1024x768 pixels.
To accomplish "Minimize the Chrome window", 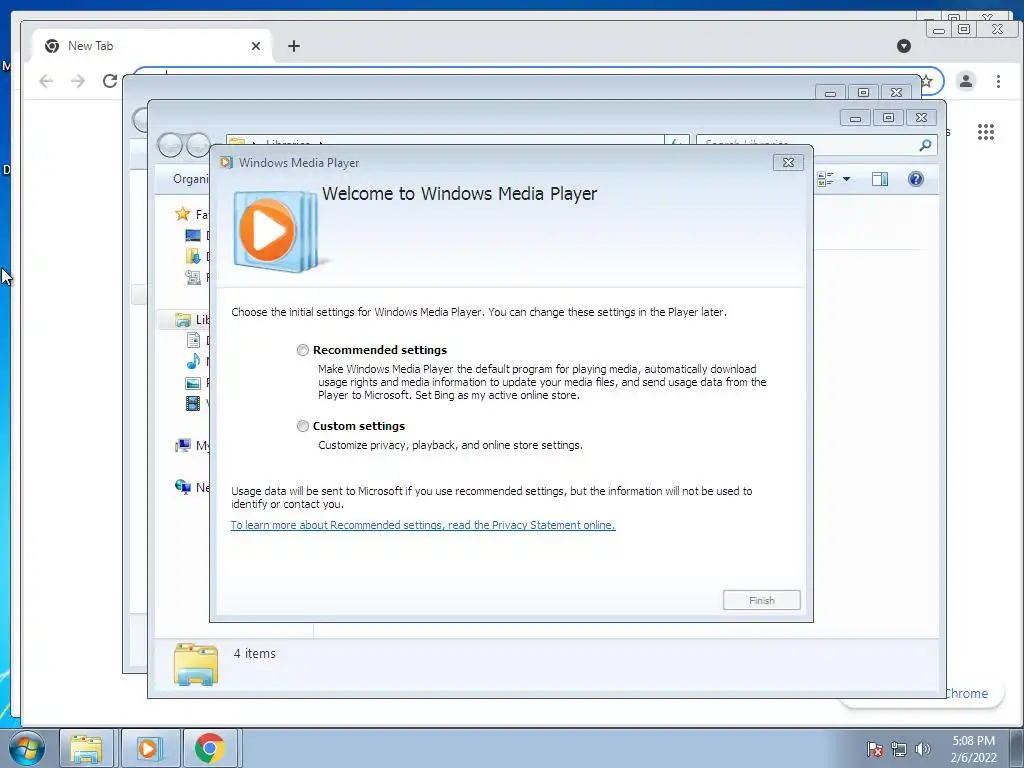I will pos(938,29).
